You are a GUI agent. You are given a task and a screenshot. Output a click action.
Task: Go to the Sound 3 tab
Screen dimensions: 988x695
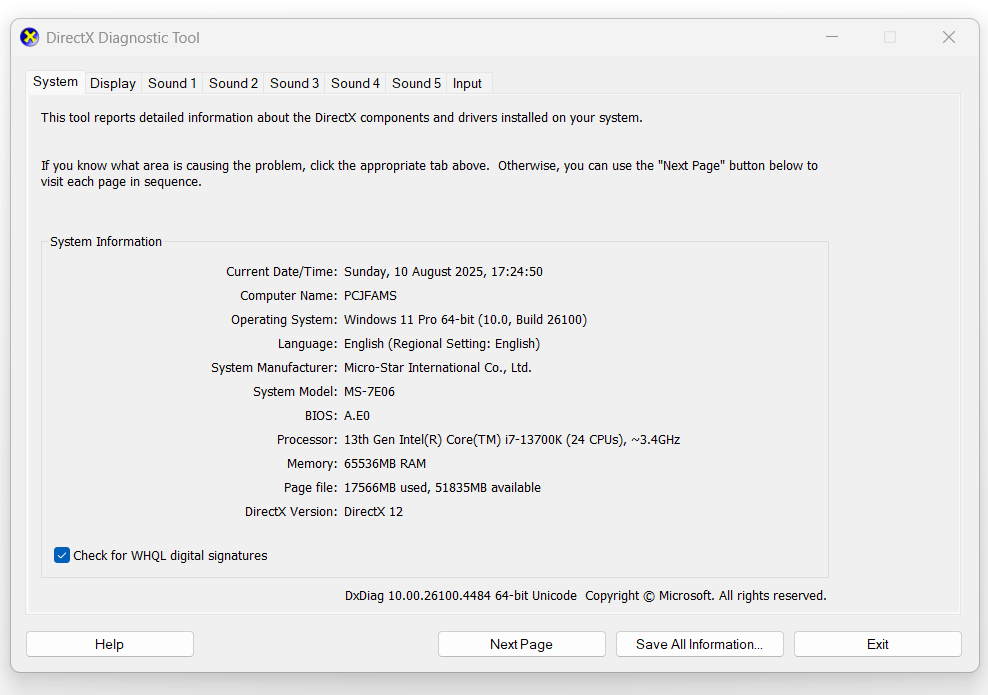(294, 83)
